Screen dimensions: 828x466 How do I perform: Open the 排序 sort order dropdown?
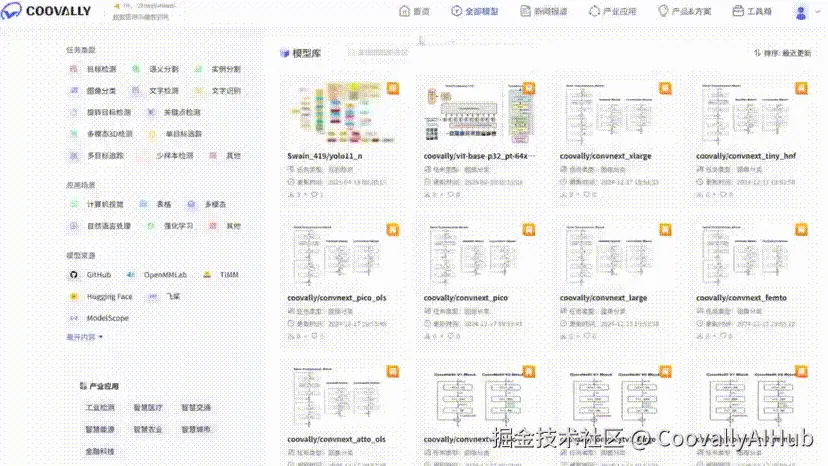(783, 53)
